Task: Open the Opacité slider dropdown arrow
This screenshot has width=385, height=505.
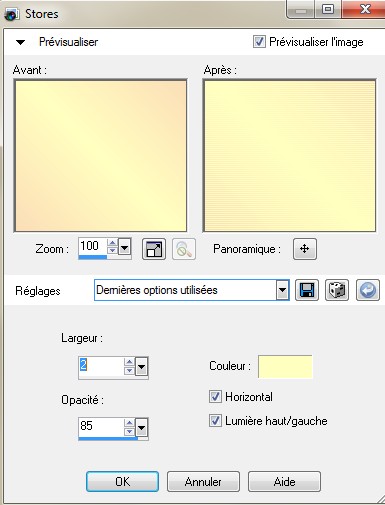Action: [x=141, y=427]
